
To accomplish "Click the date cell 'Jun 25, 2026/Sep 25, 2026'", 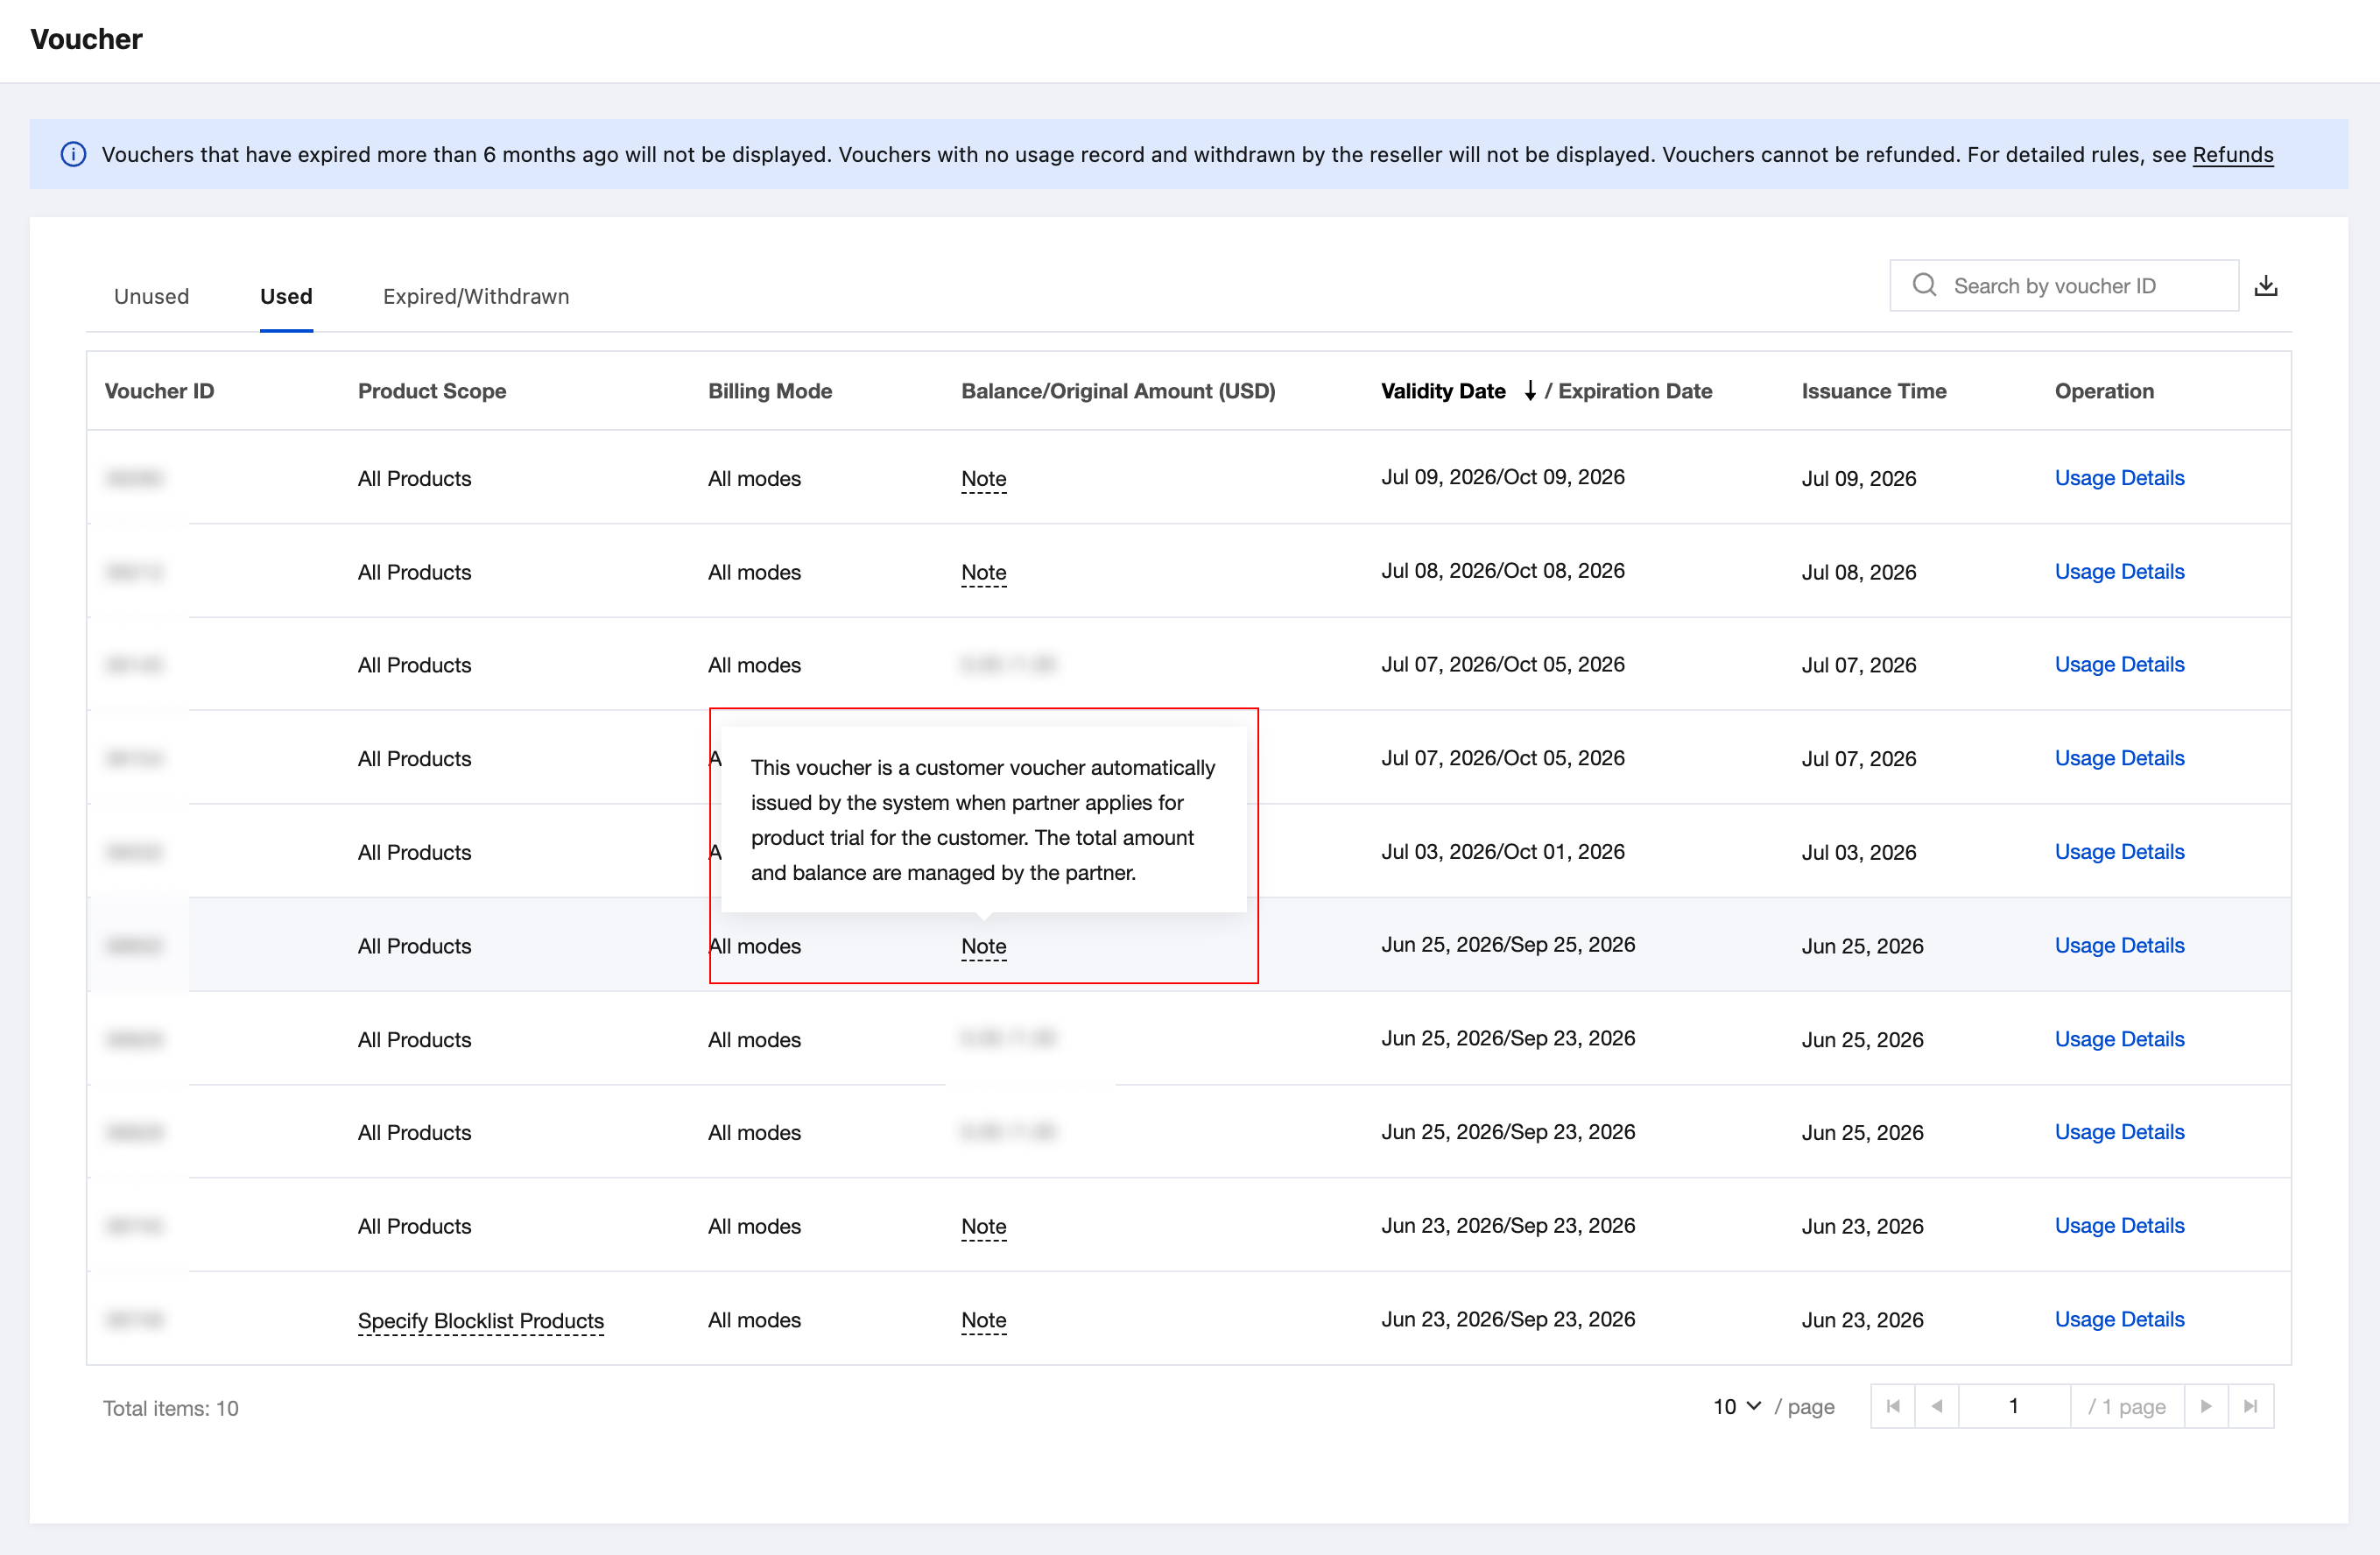I will point(1508,944).
